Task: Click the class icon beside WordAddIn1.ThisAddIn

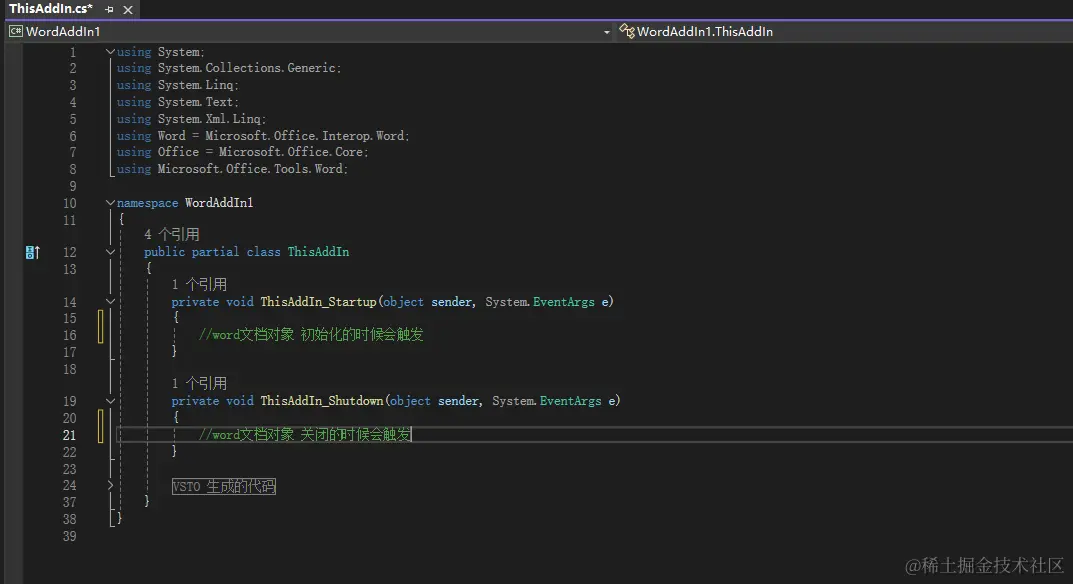Action: point(627,31)
